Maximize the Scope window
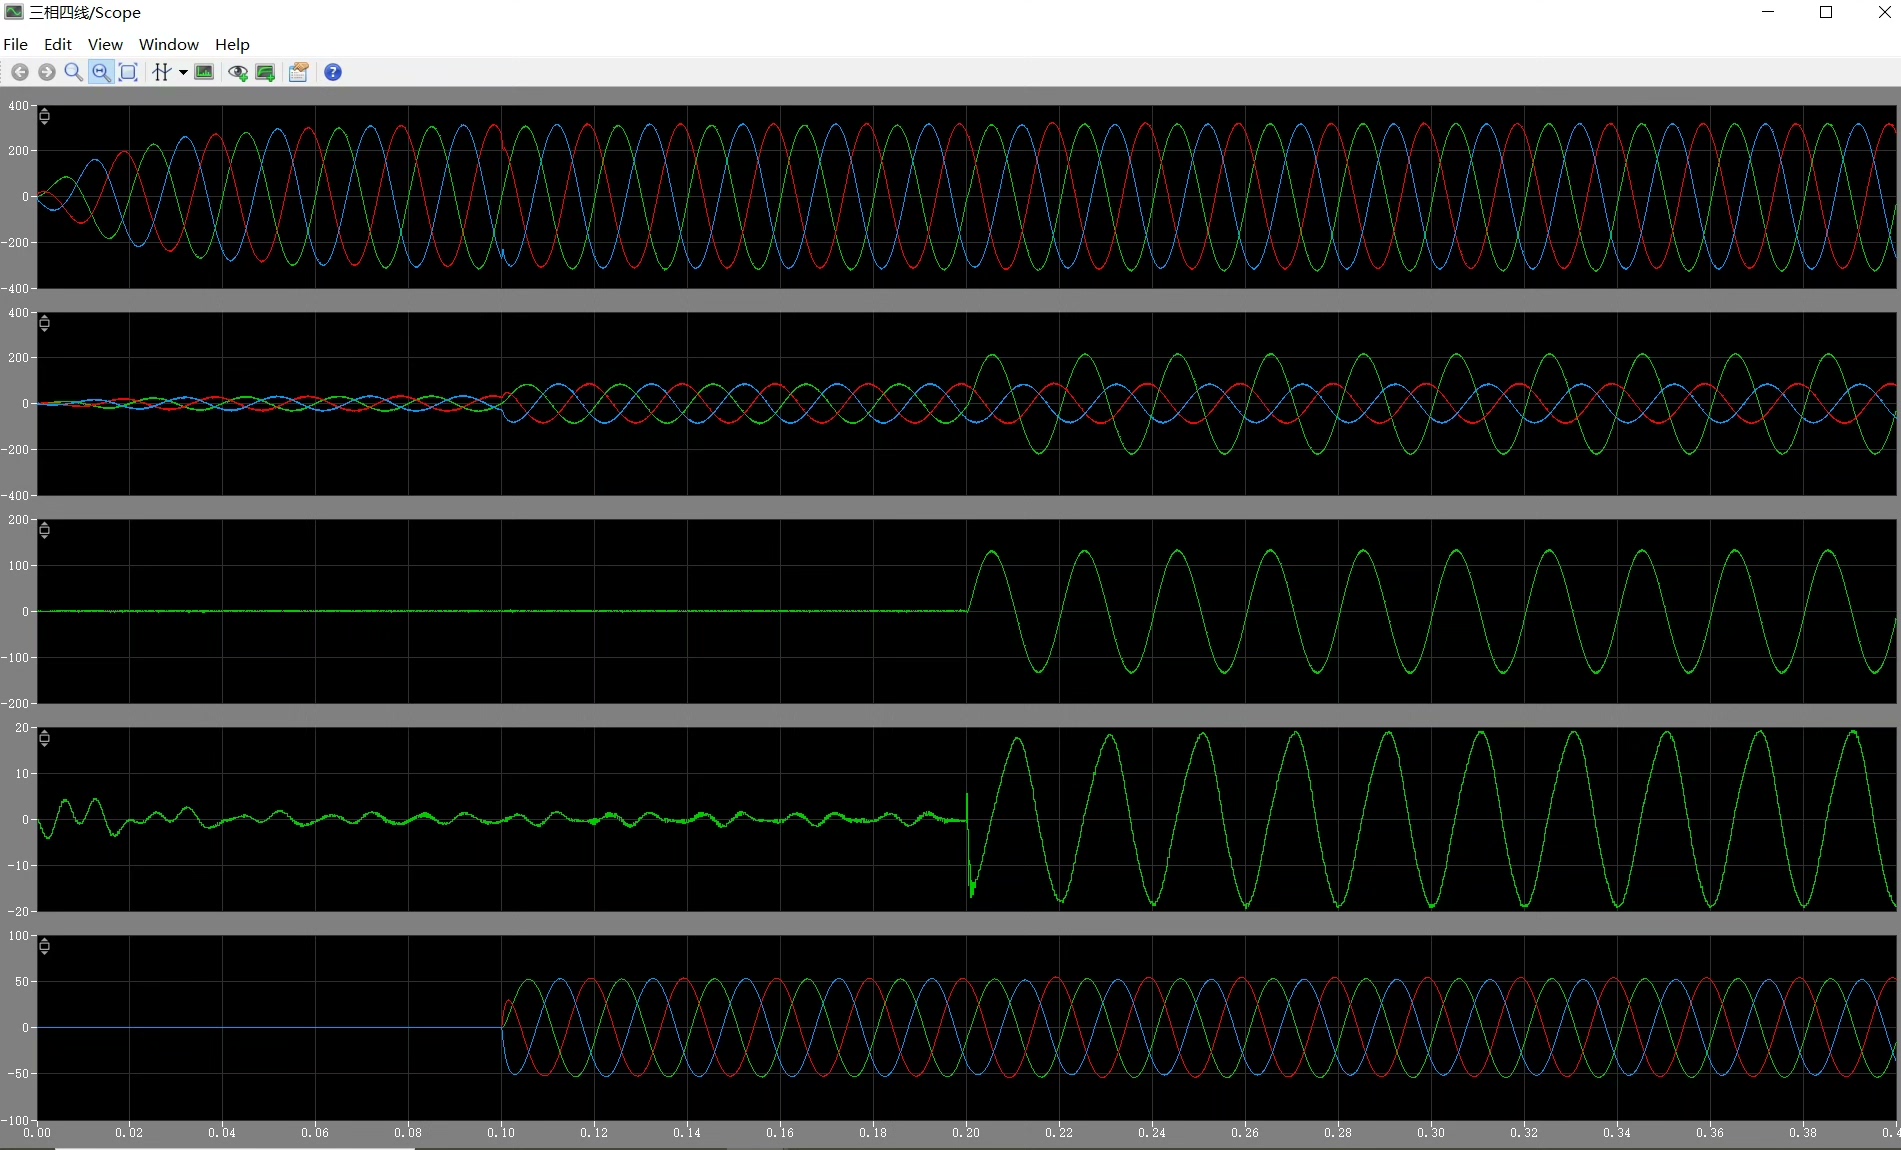The image size is (1901, 1150). click(x=1826, y=12)
